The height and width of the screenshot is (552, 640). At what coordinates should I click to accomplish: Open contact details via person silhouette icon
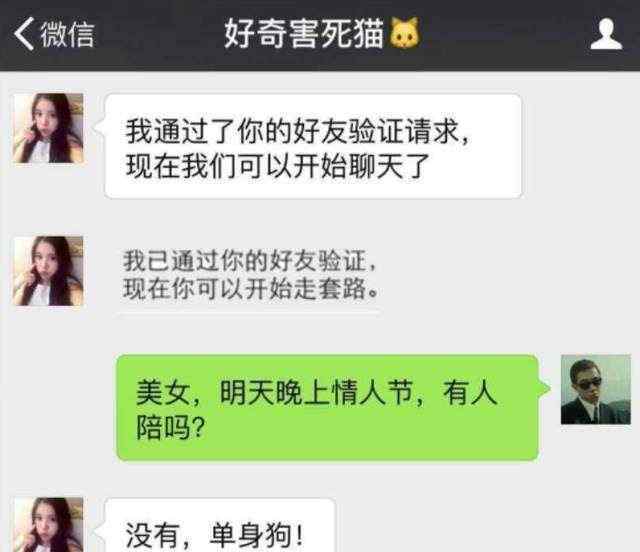point(606,34)
